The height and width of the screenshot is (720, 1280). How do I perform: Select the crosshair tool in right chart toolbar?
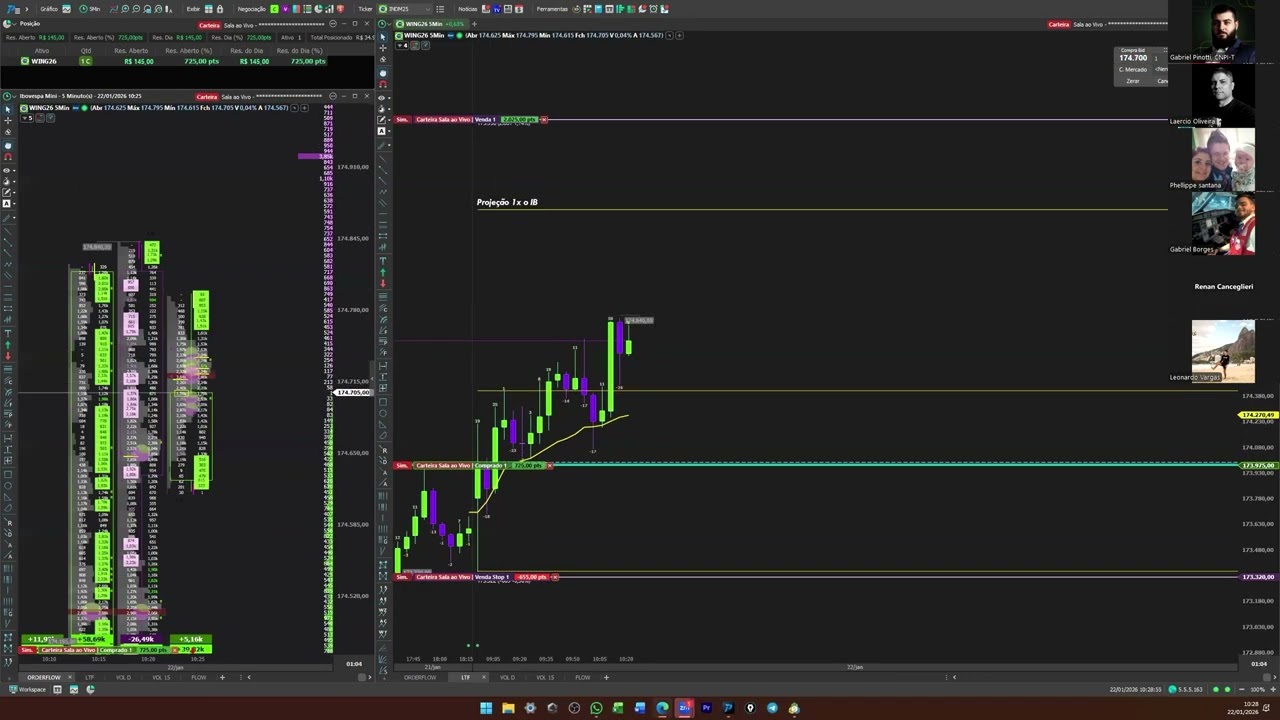point(383,48)
